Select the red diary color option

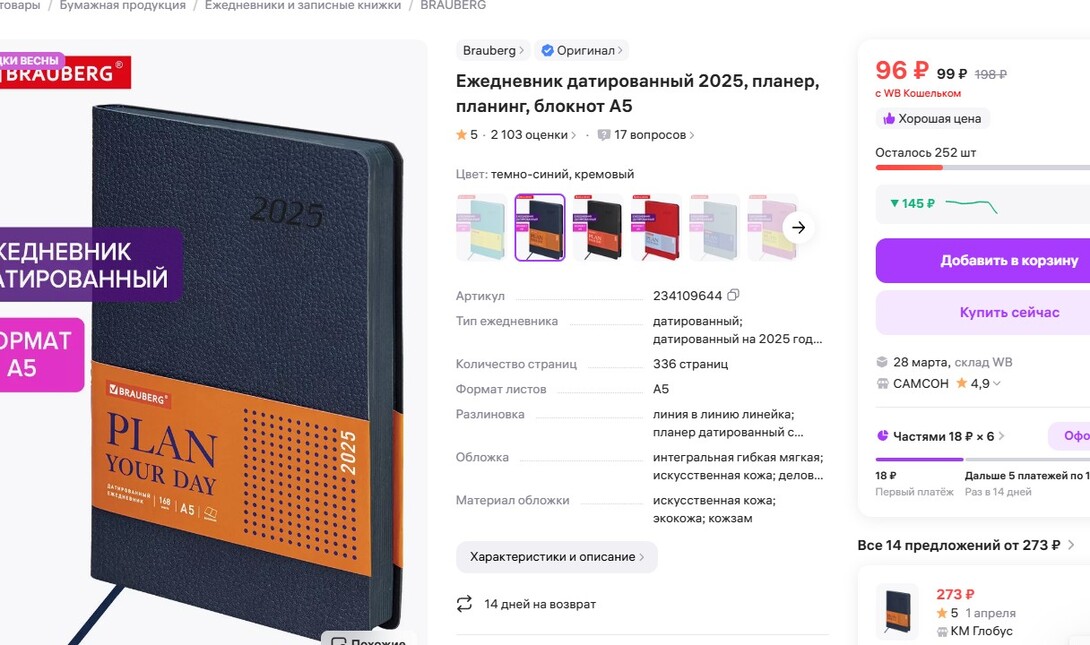click(x=656, y=227)
